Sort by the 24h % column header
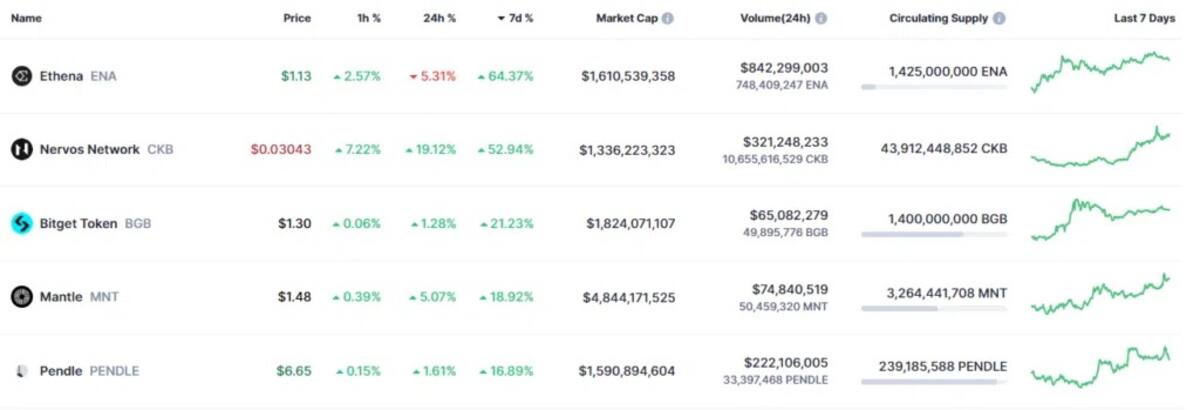 (441, 18)
